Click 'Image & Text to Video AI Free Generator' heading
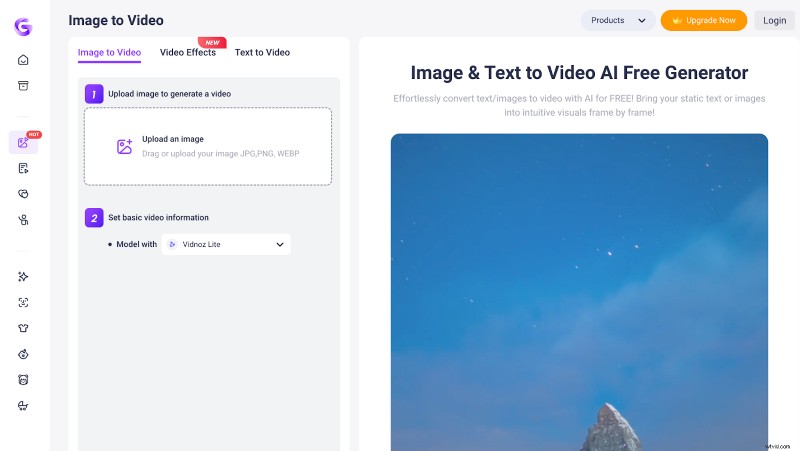The image size is (800, 451). coord(579,73)
